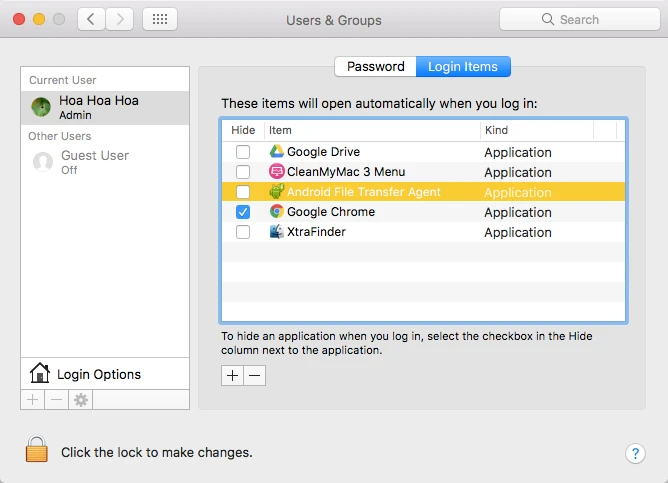Remove selected login item with minus button
Screen dimensions: 668x483
[255, 376]
